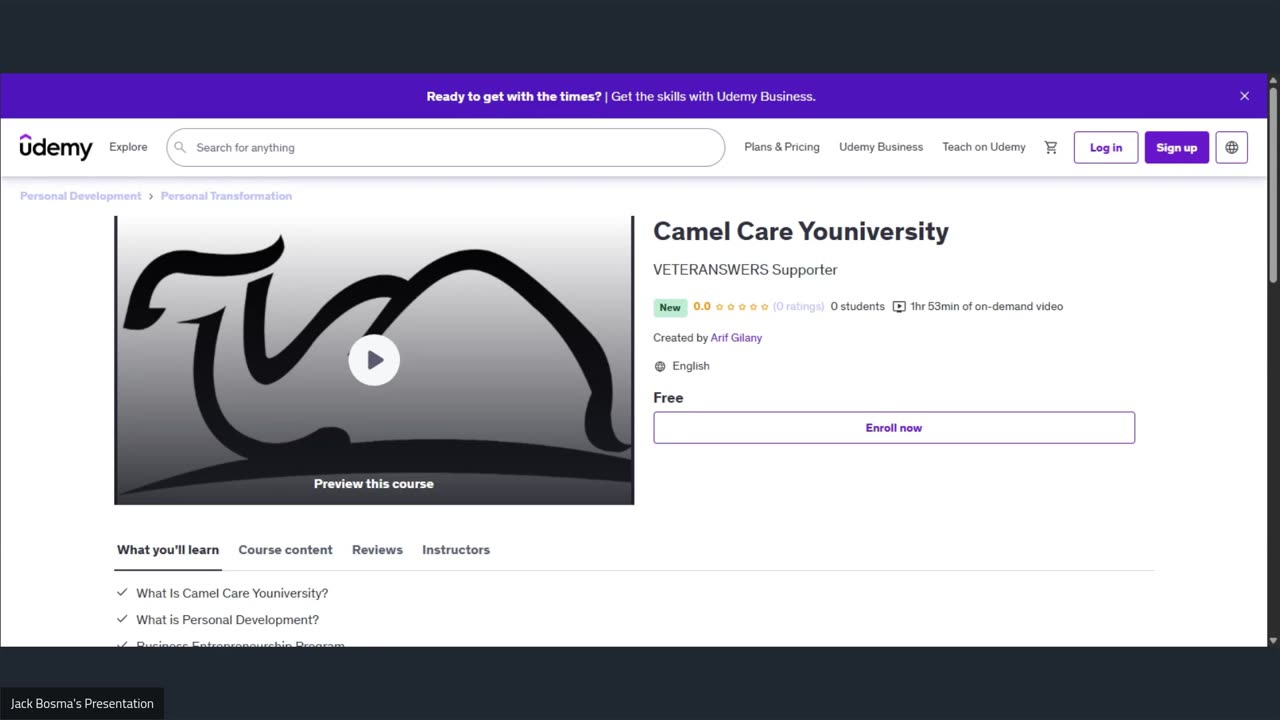Viewport: 1280px width, 720px height.
Task: Click the checkmark beside Personal Development
Action: [x=122, y=619]
